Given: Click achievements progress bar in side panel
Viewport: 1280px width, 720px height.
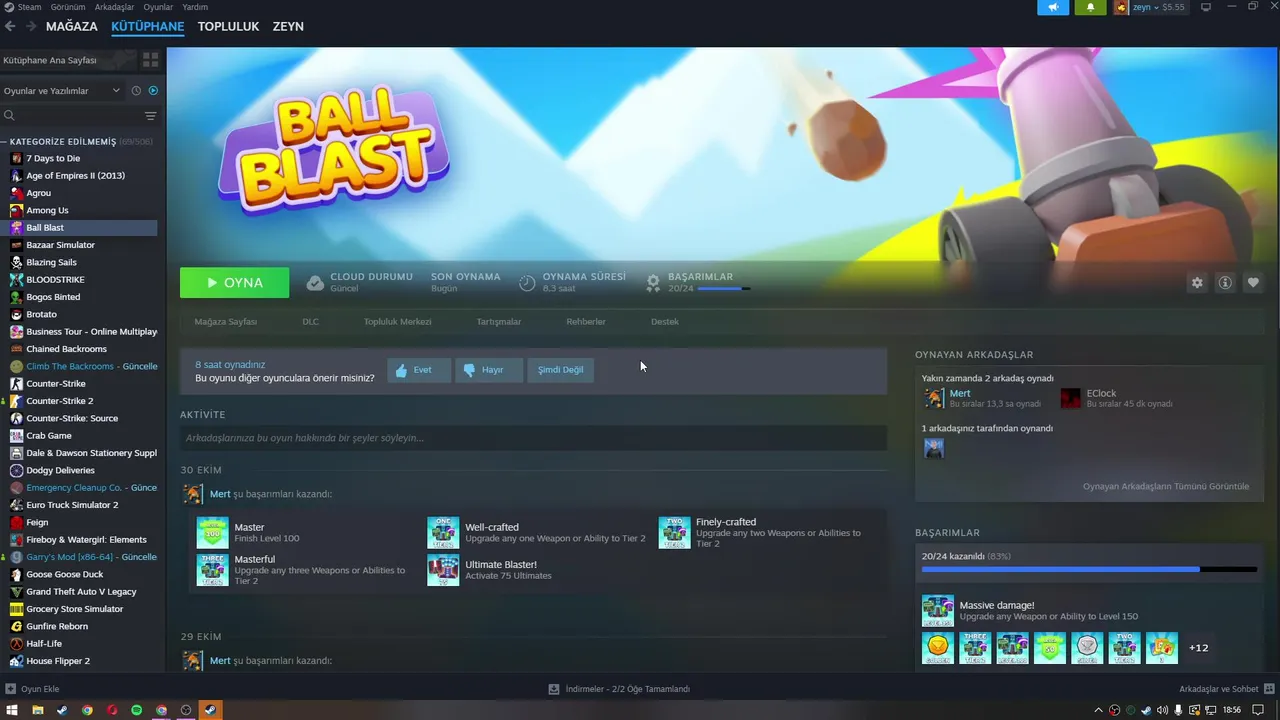Looking at the screenshot, I should (1089, 569).
